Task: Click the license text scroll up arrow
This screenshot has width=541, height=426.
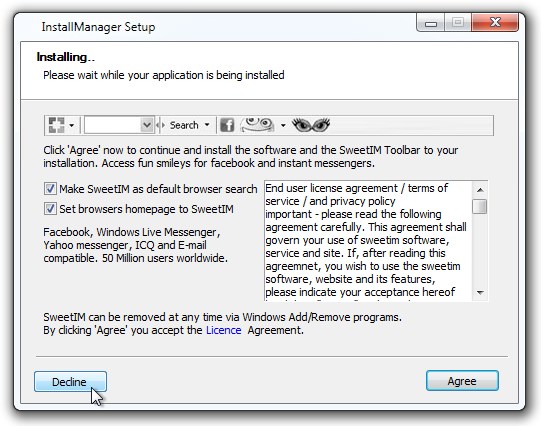Action: [x=480, y=190]
